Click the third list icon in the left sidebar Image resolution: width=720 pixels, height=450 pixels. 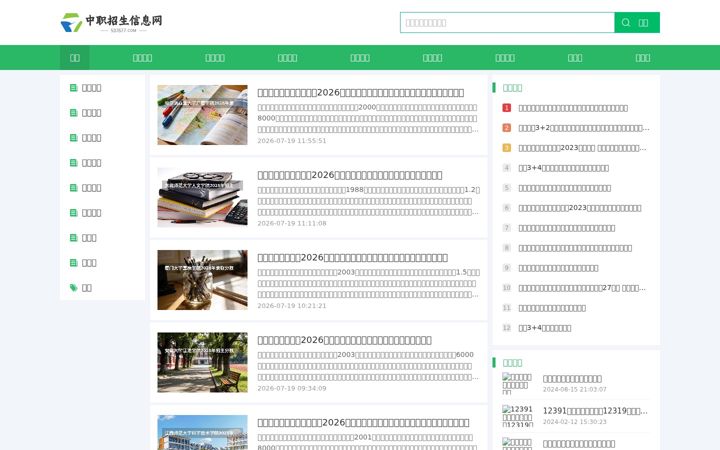(73, 137)
